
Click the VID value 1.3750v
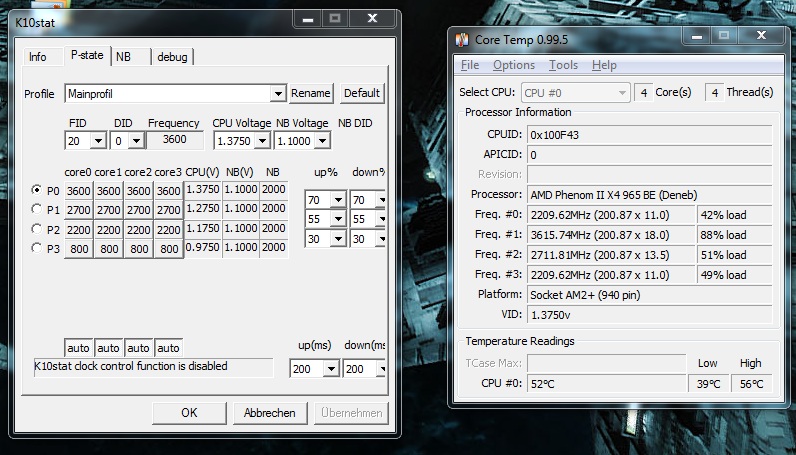tap(650, 315)
